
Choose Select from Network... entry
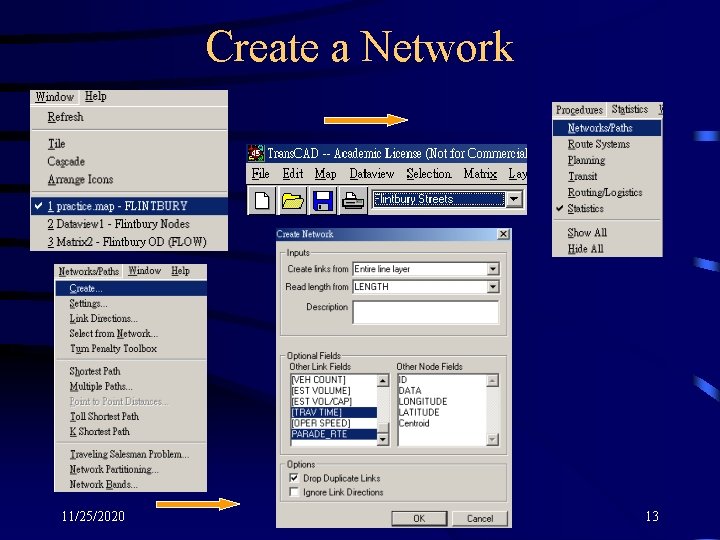[131, 334]
